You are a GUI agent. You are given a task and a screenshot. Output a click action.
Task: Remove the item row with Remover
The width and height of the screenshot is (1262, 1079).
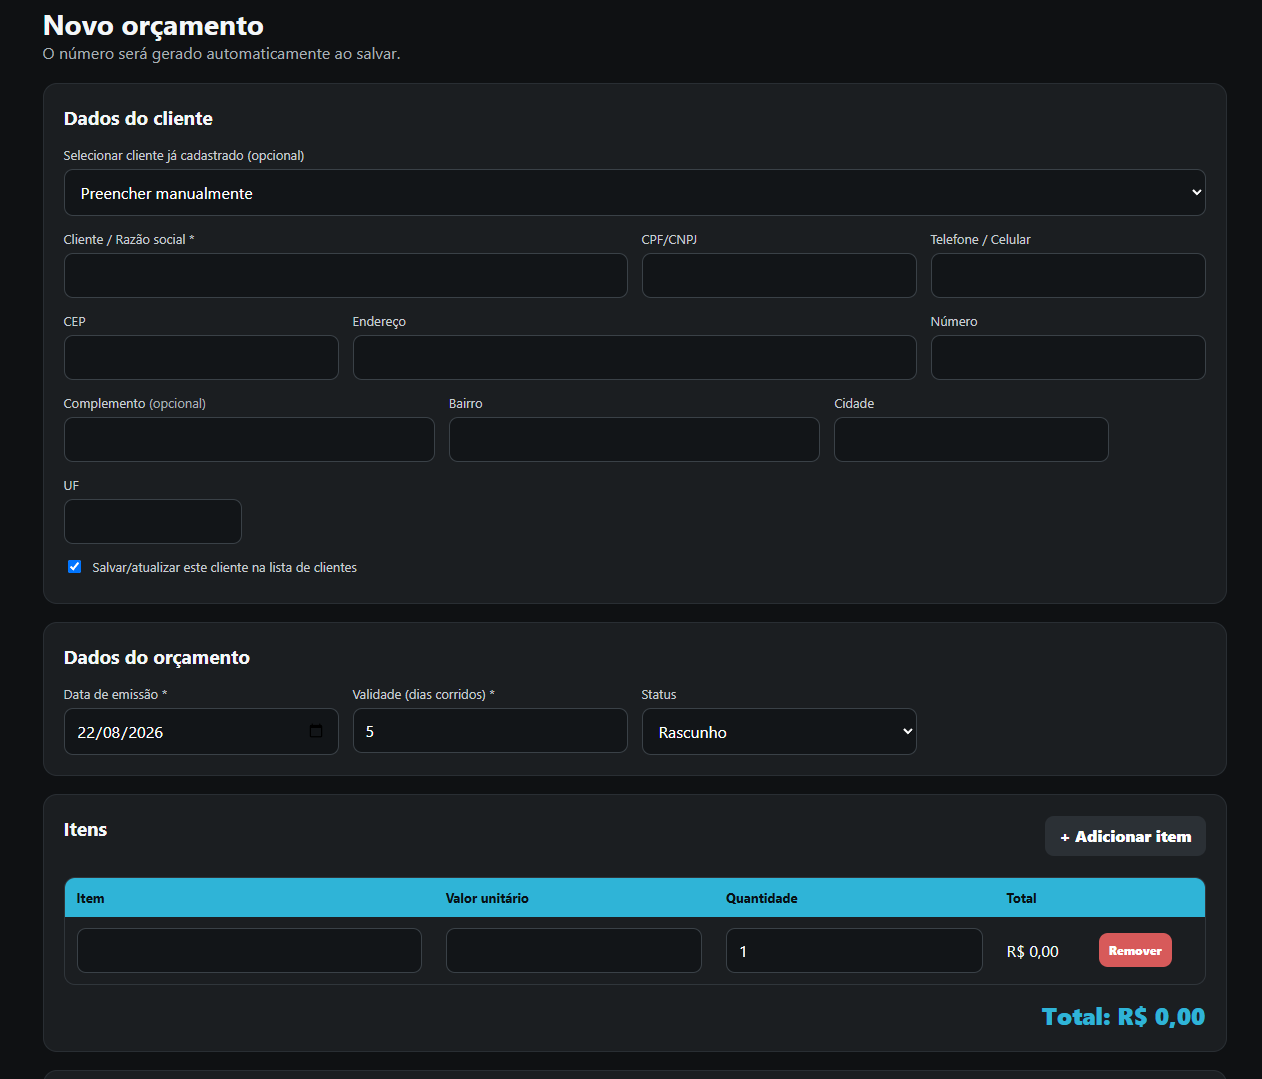(x=1135, y=950)
